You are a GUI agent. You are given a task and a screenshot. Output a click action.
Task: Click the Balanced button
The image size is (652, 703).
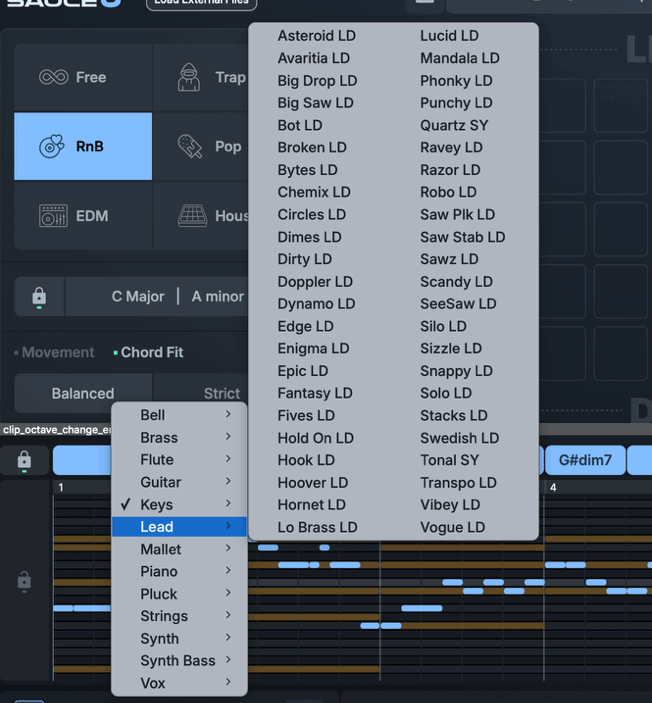(x=83, y=393)
